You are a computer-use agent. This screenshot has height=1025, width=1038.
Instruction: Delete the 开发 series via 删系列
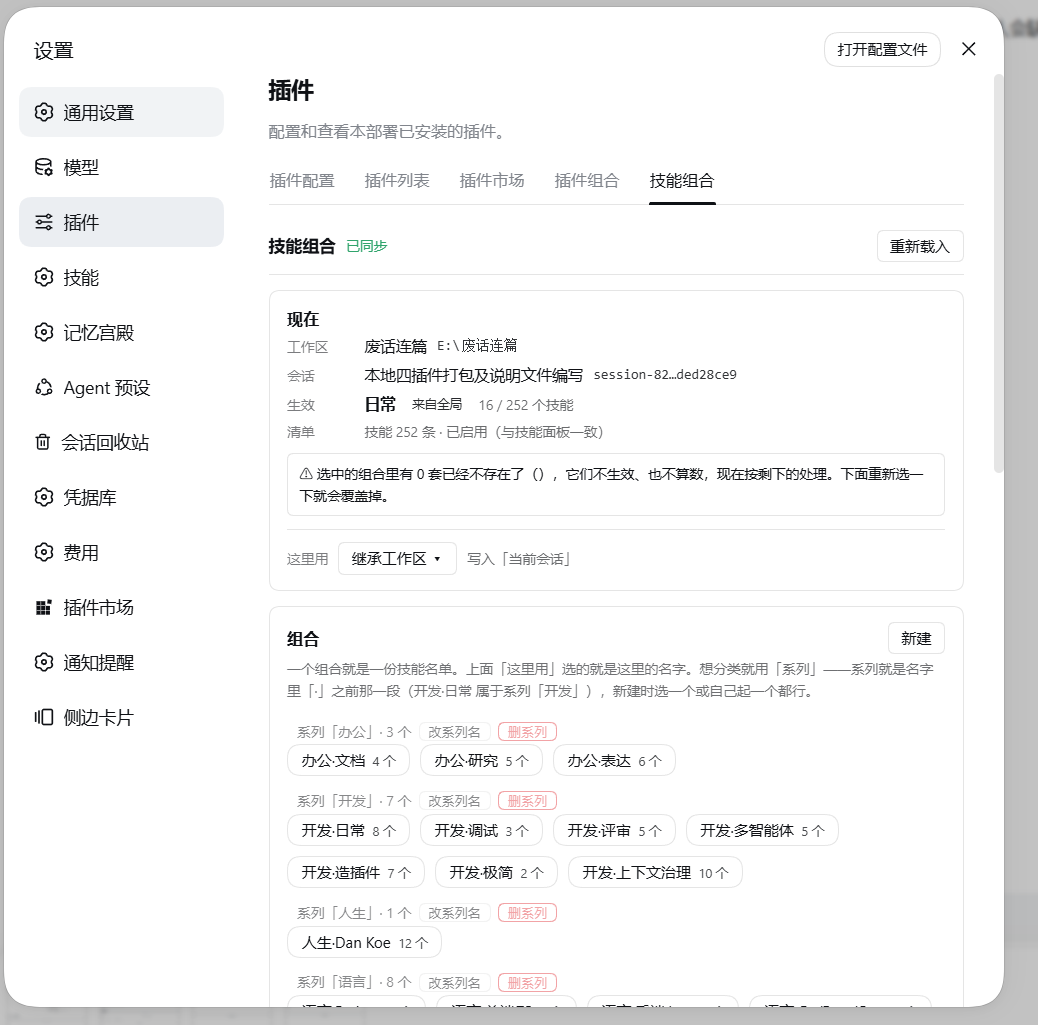point(528,801)
